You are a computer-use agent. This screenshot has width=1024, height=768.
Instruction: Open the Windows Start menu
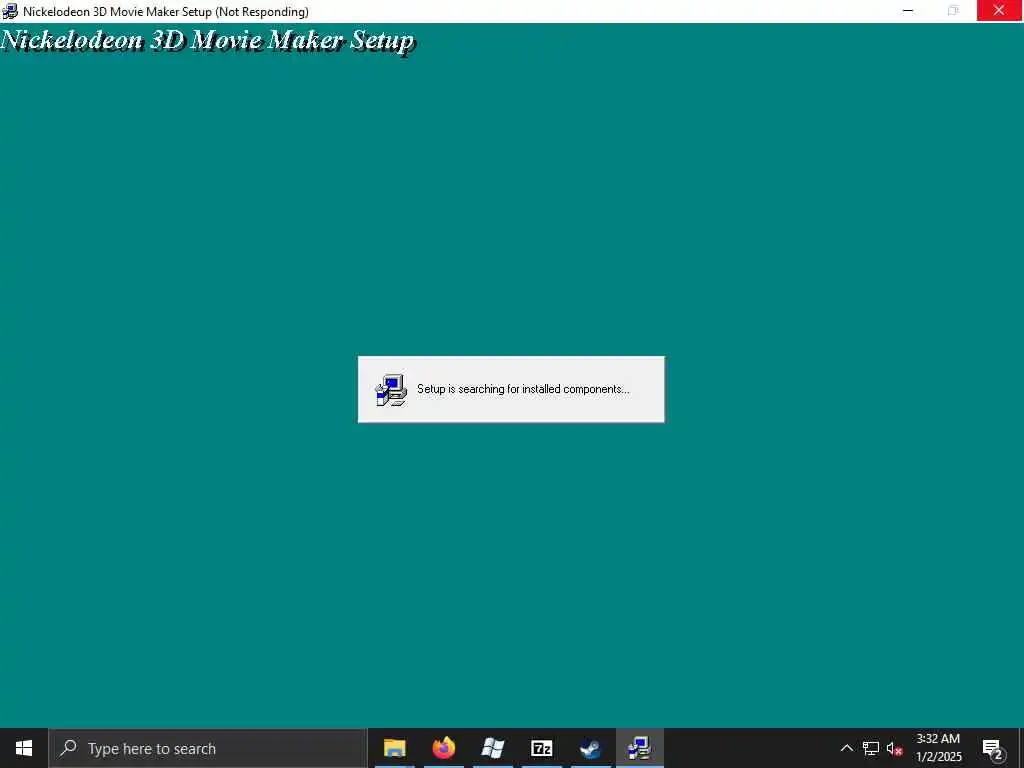click(24, 748)
